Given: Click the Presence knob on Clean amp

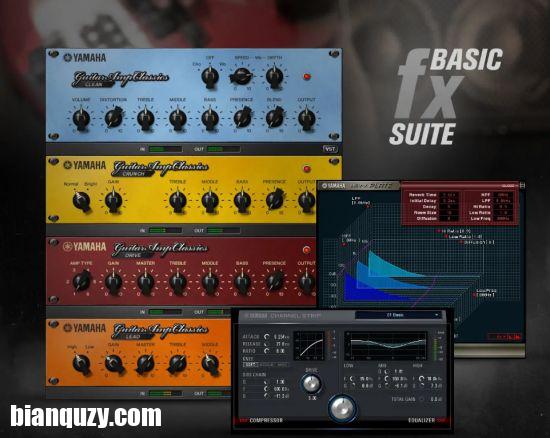Looking at the screenshot, I should click(x=242, y=118).
